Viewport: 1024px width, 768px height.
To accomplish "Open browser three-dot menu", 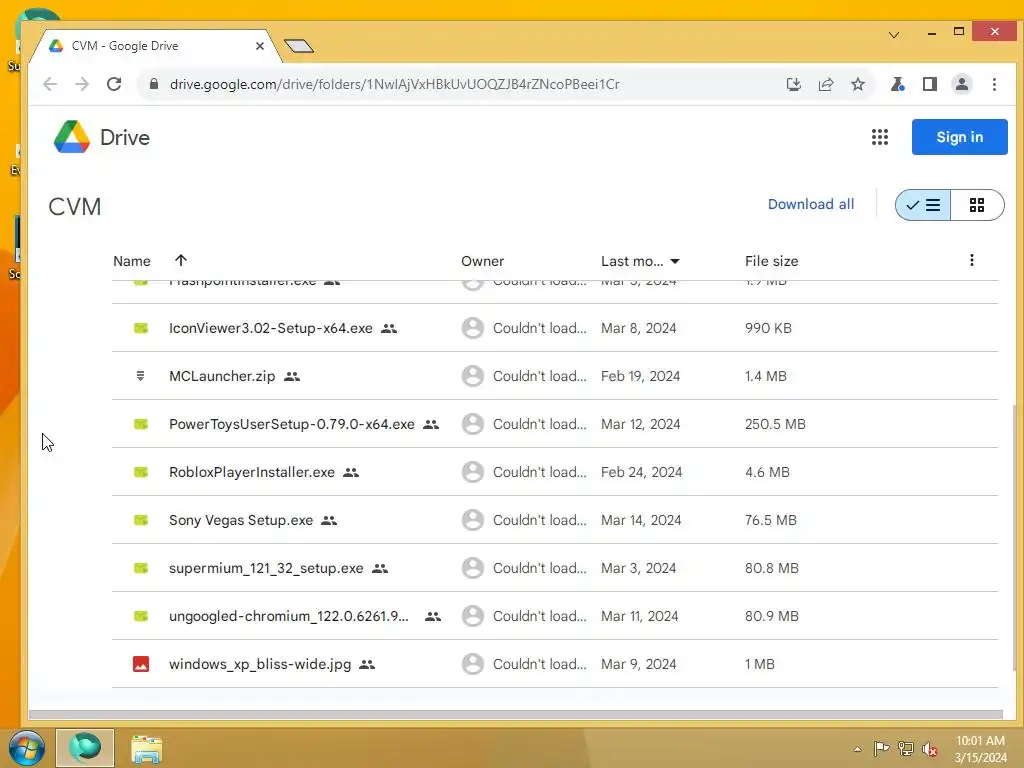I will pyautogui.click(x=994, y=84).
